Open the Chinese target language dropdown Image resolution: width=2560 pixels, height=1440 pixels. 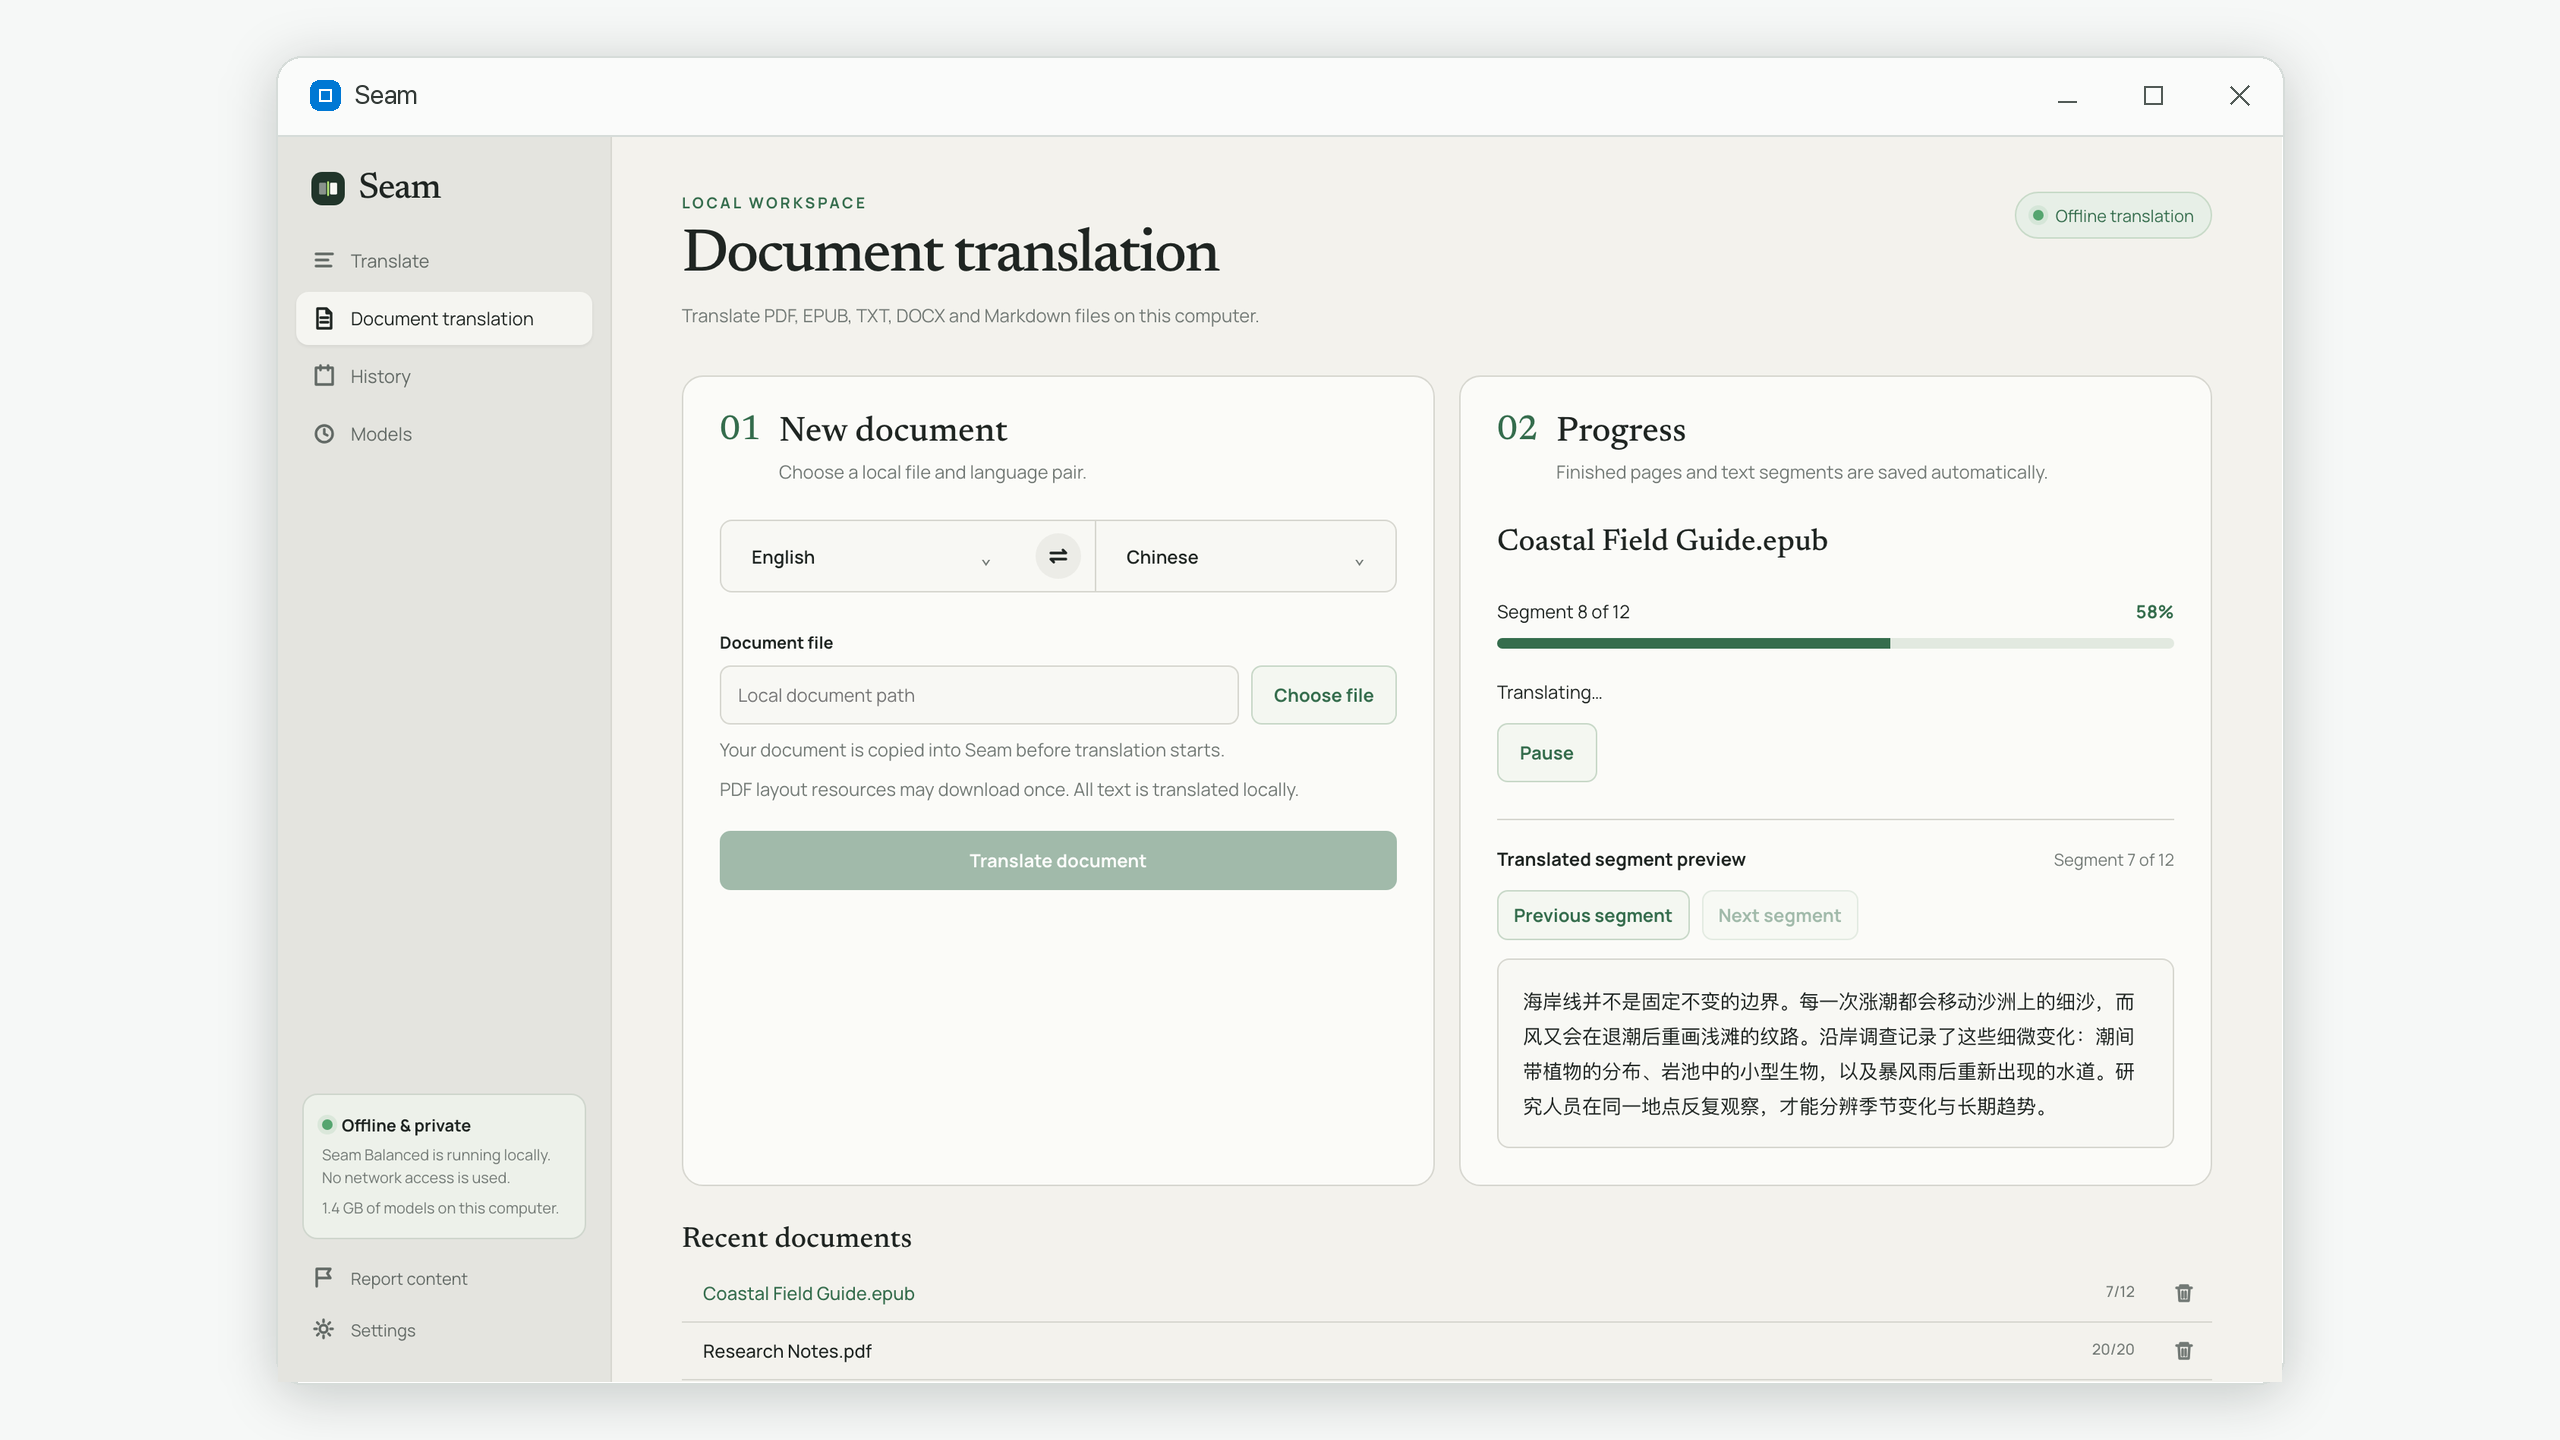pyautogui.click(x=1245, y=556)
